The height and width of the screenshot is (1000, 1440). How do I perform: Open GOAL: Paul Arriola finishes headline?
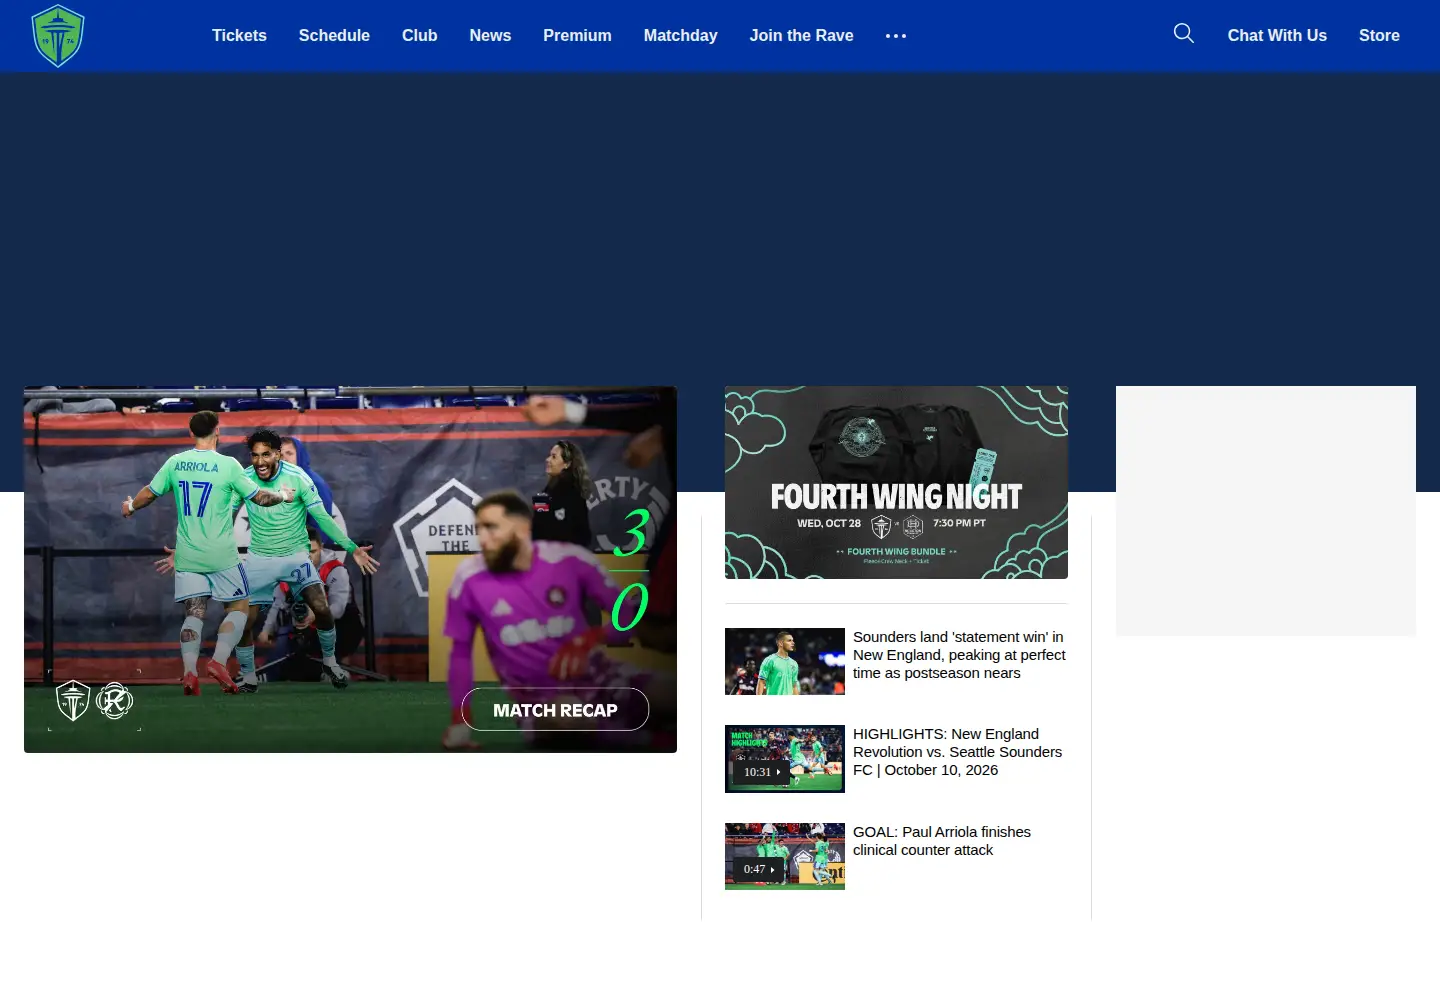coord(942,841)
